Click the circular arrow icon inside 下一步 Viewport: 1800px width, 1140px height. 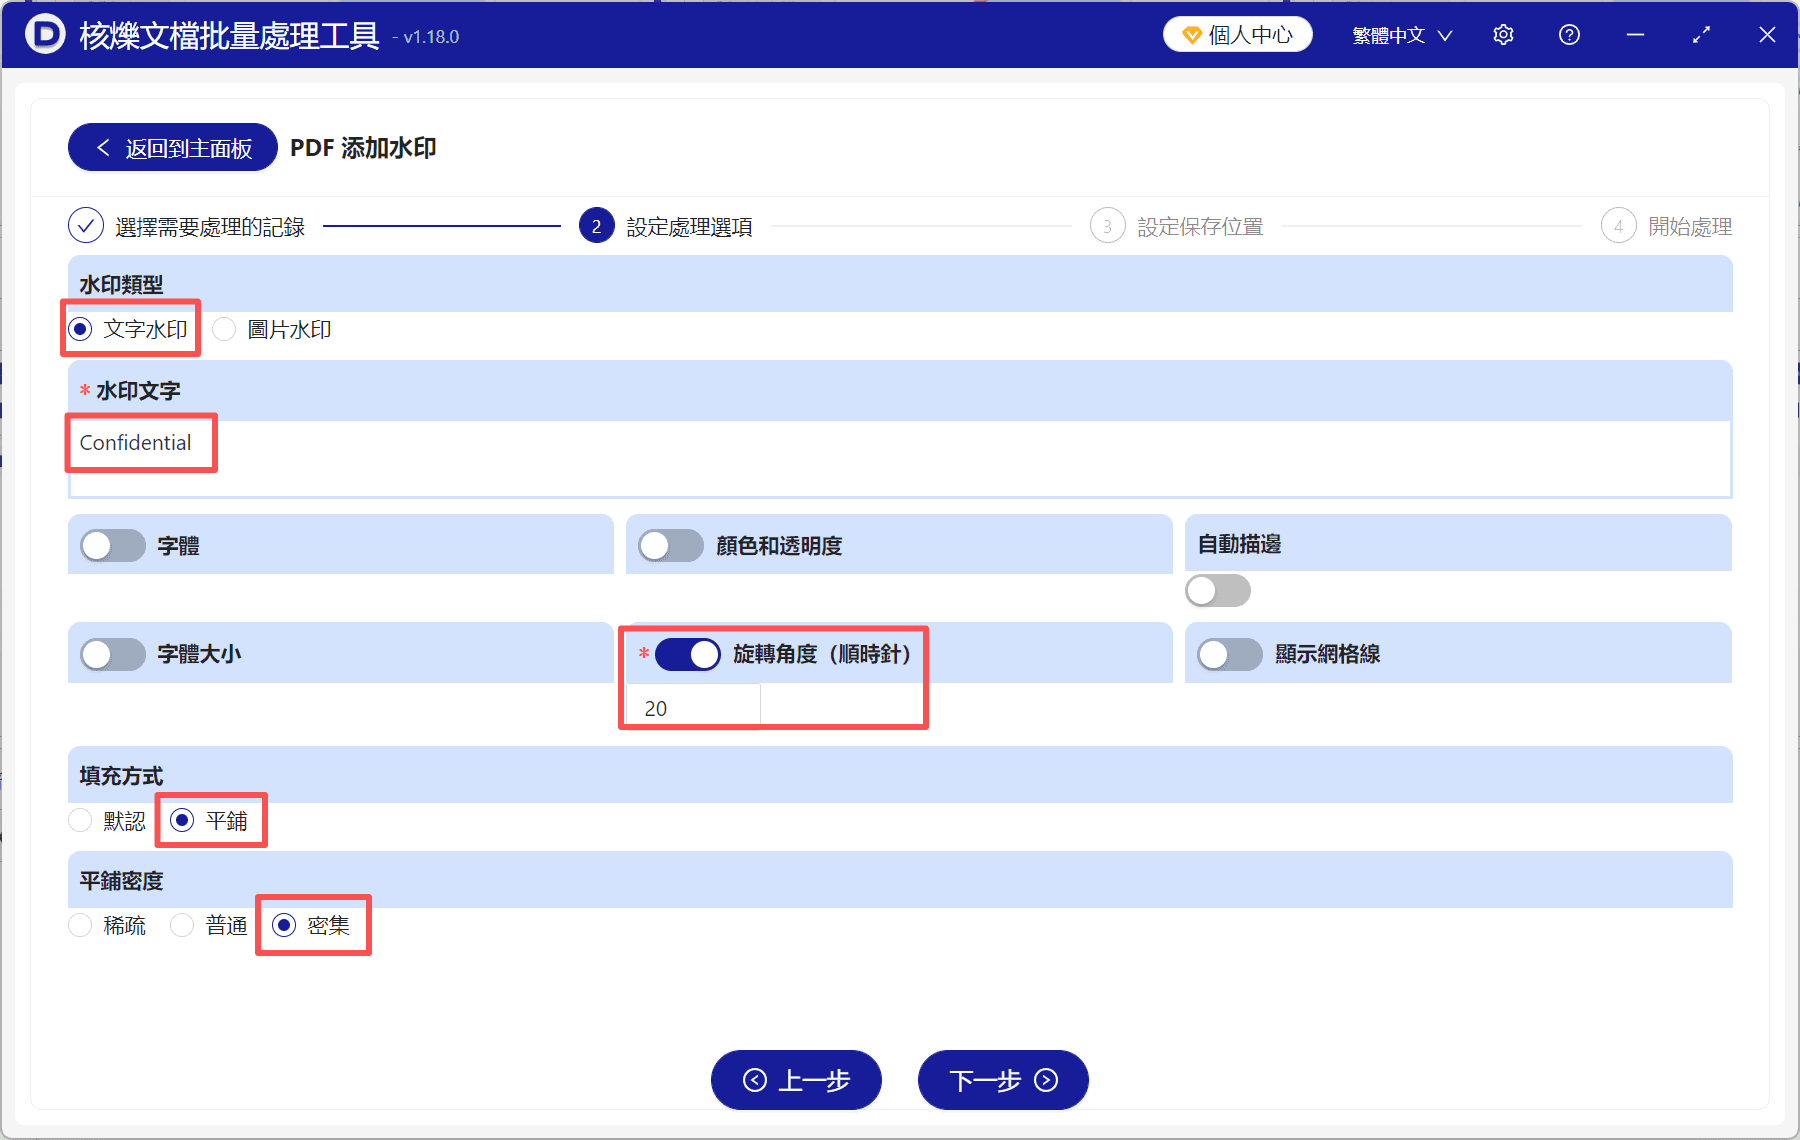coord(1045,1080)
